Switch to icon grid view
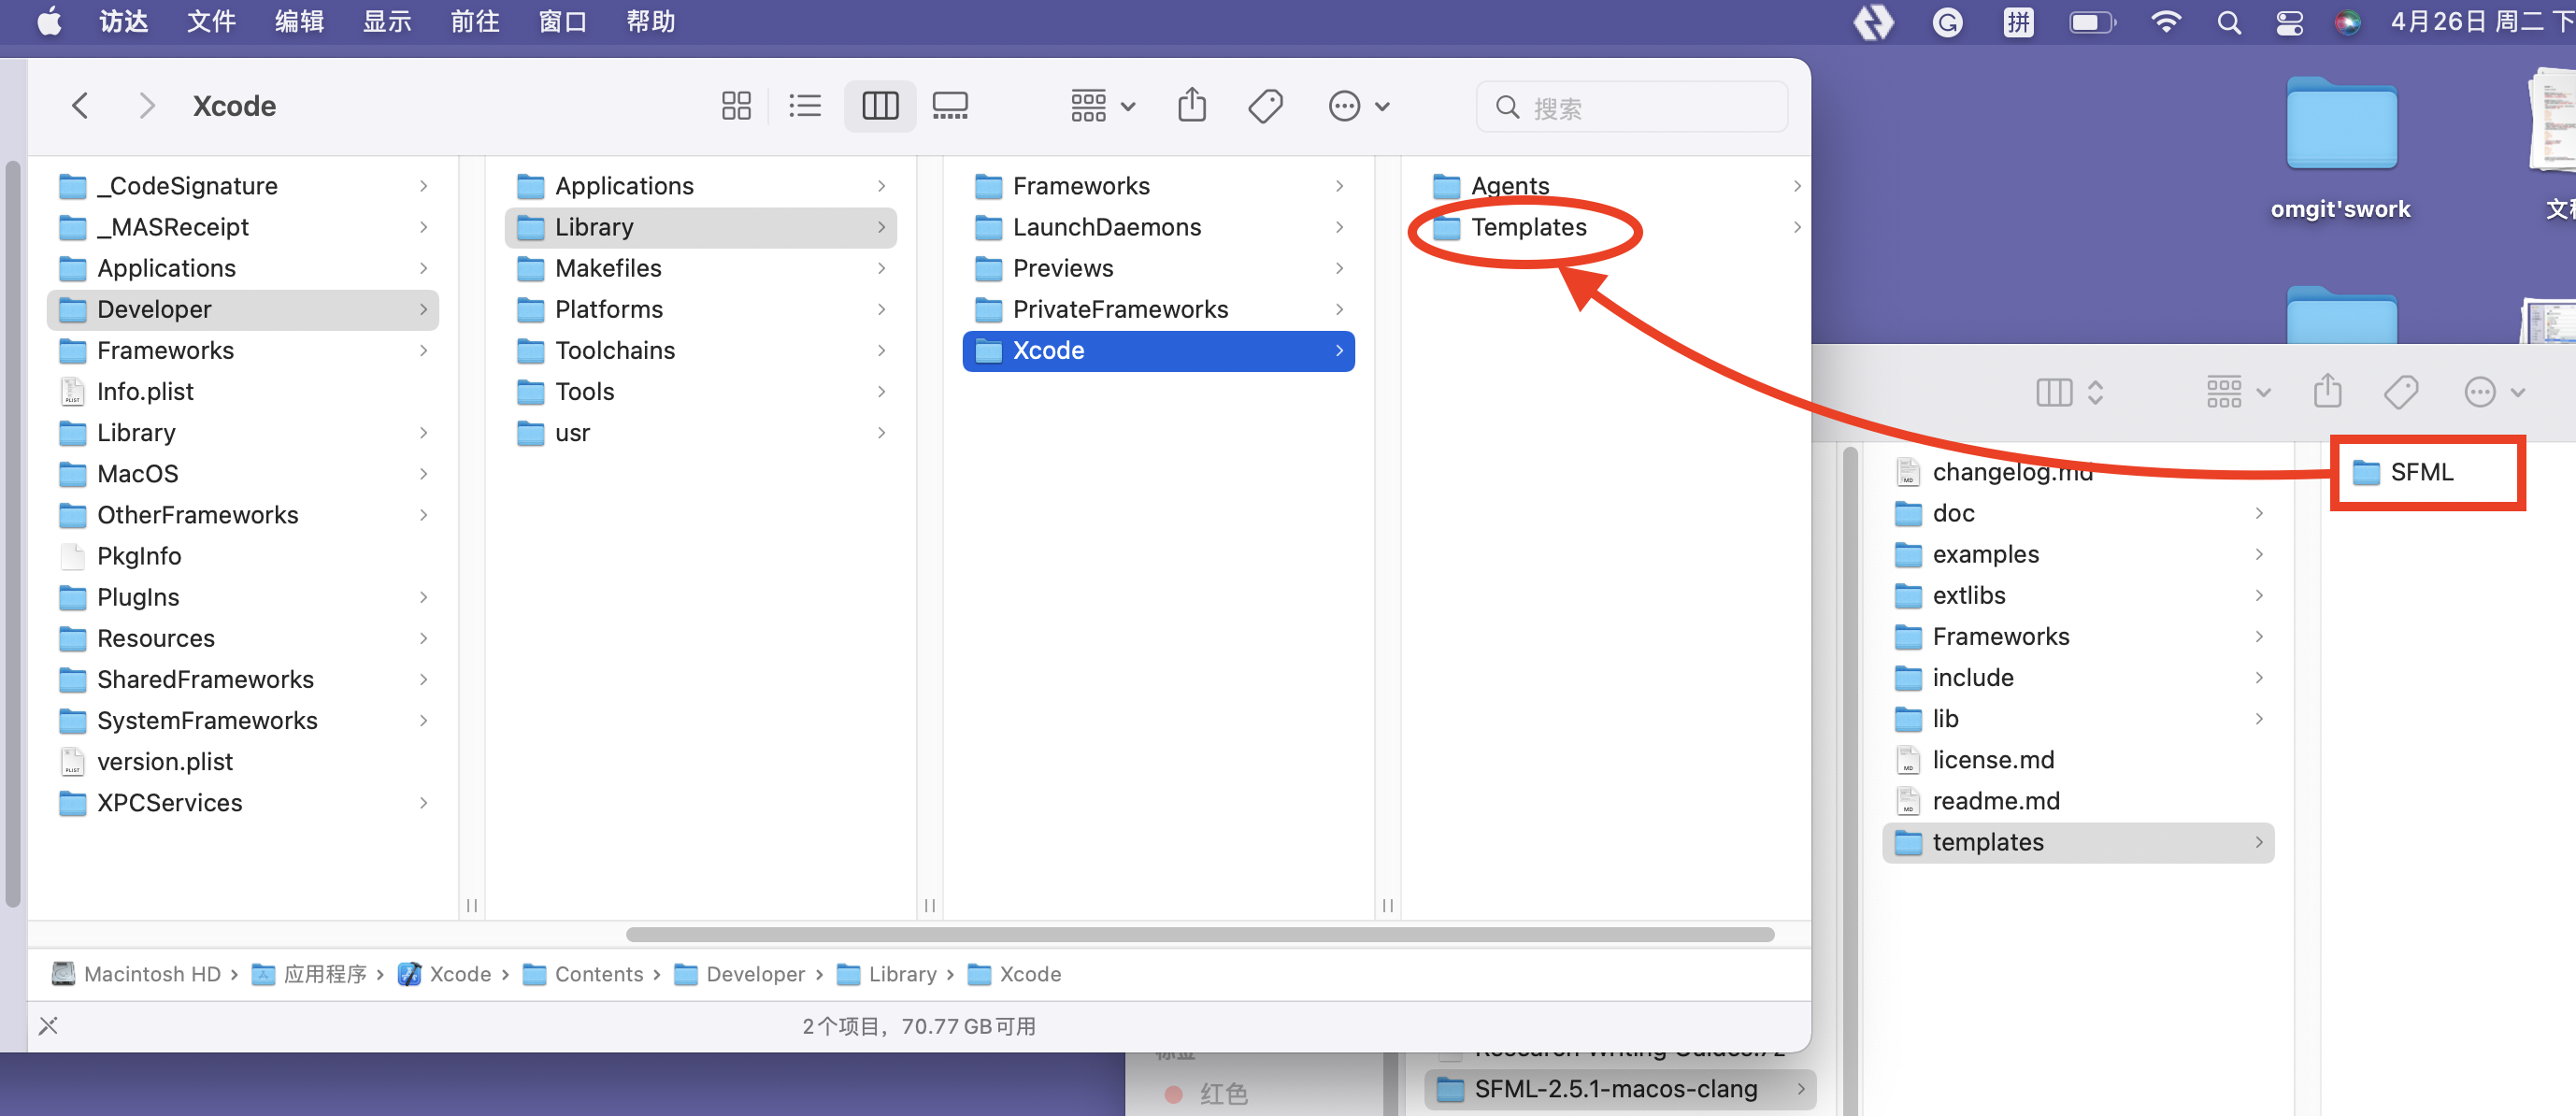 pos(736,105)
